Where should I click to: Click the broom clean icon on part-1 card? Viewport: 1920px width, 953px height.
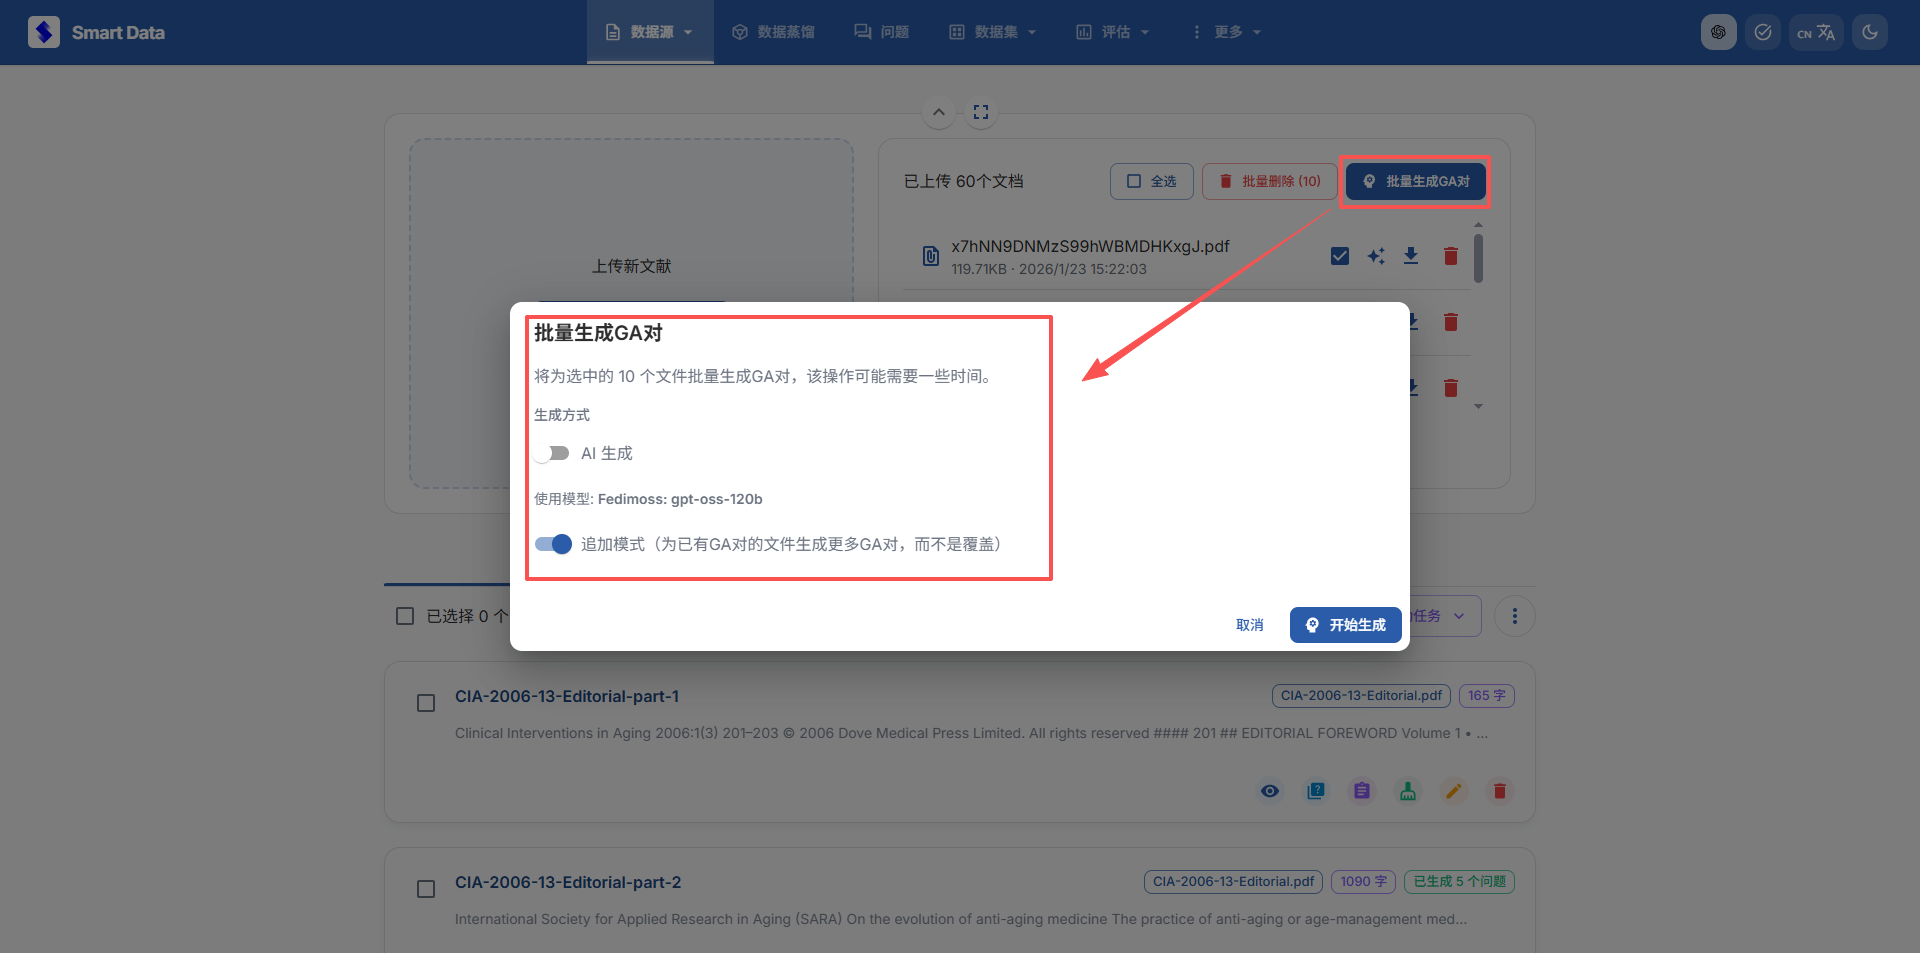point(1408,791)
